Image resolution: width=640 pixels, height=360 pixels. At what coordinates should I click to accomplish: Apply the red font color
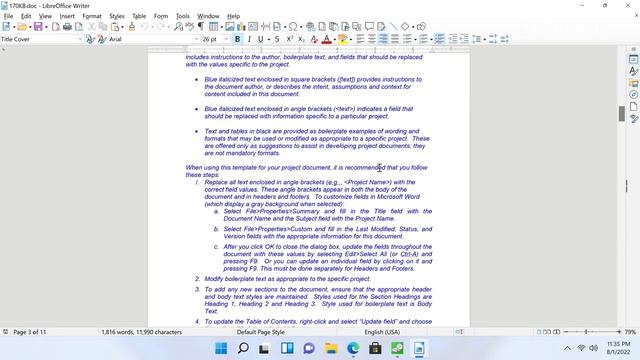(x=326, y=39)
